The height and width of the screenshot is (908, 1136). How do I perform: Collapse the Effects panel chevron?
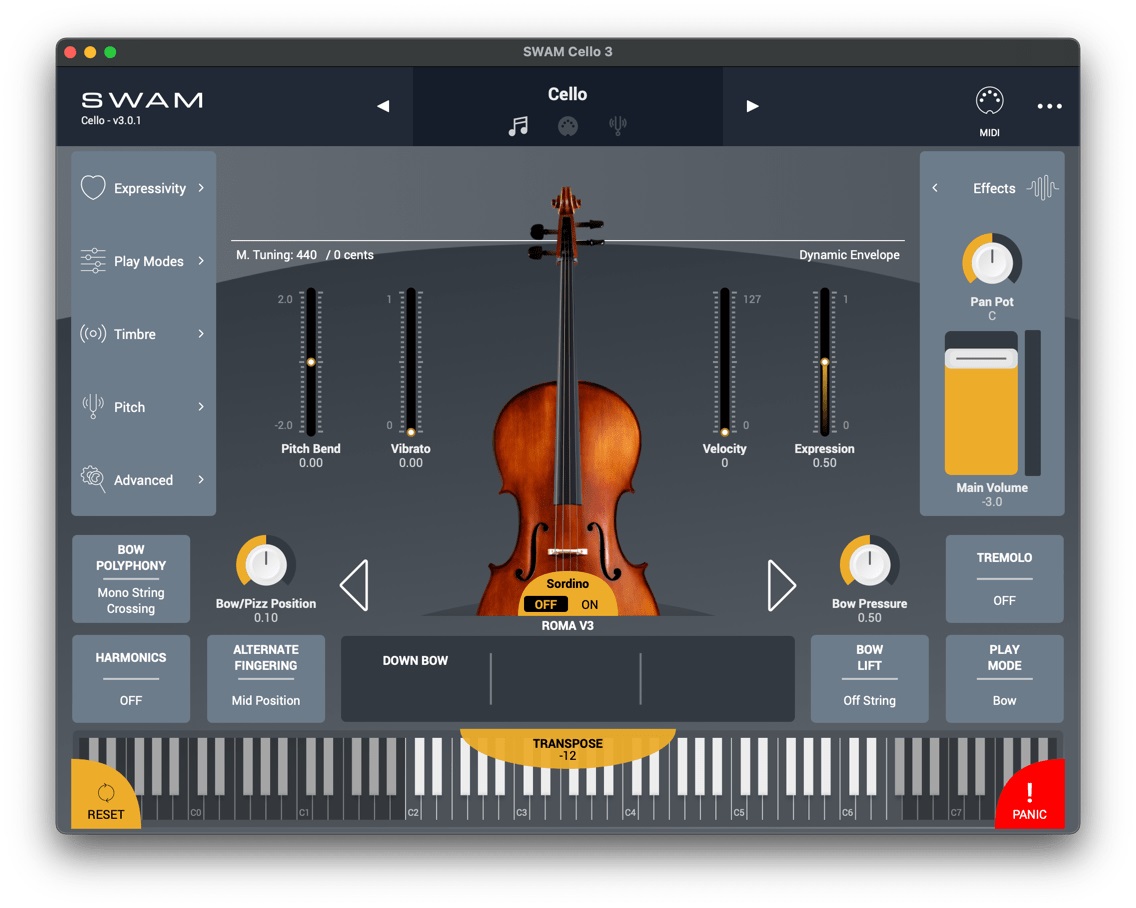(935, 188)
